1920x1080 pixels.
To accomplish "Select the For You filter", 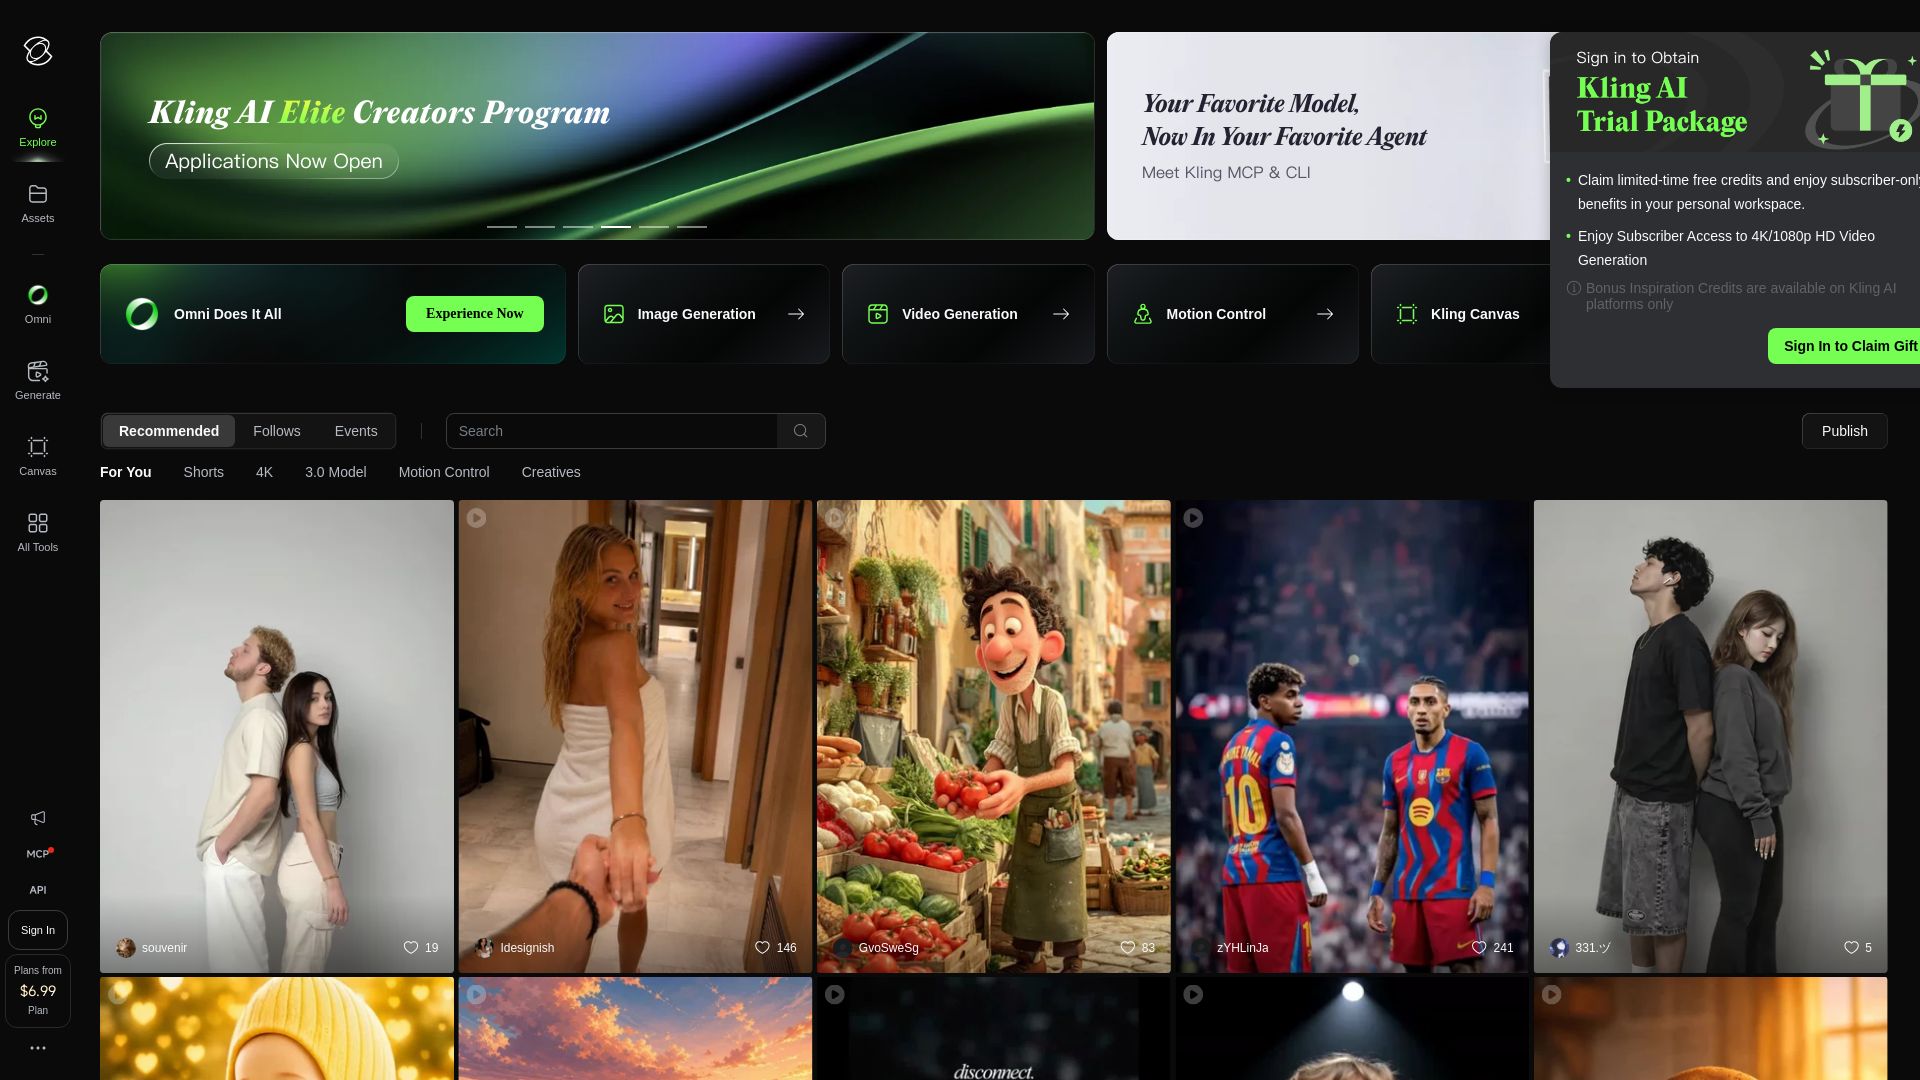I will [x=126, y=472].
